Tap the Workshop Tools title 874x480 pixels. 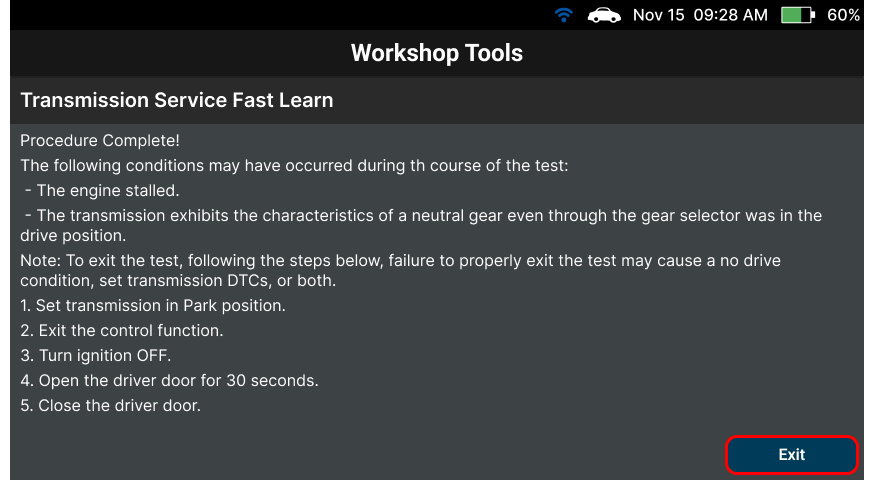(436, 53)
